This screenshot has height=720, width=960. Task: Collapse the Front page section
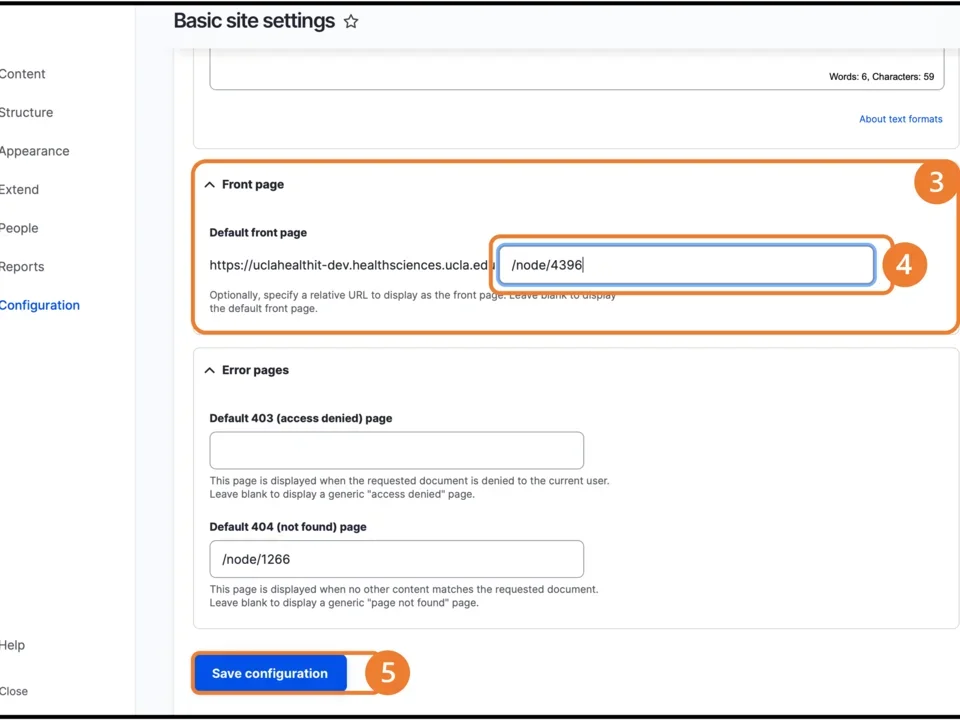point(209,184)
